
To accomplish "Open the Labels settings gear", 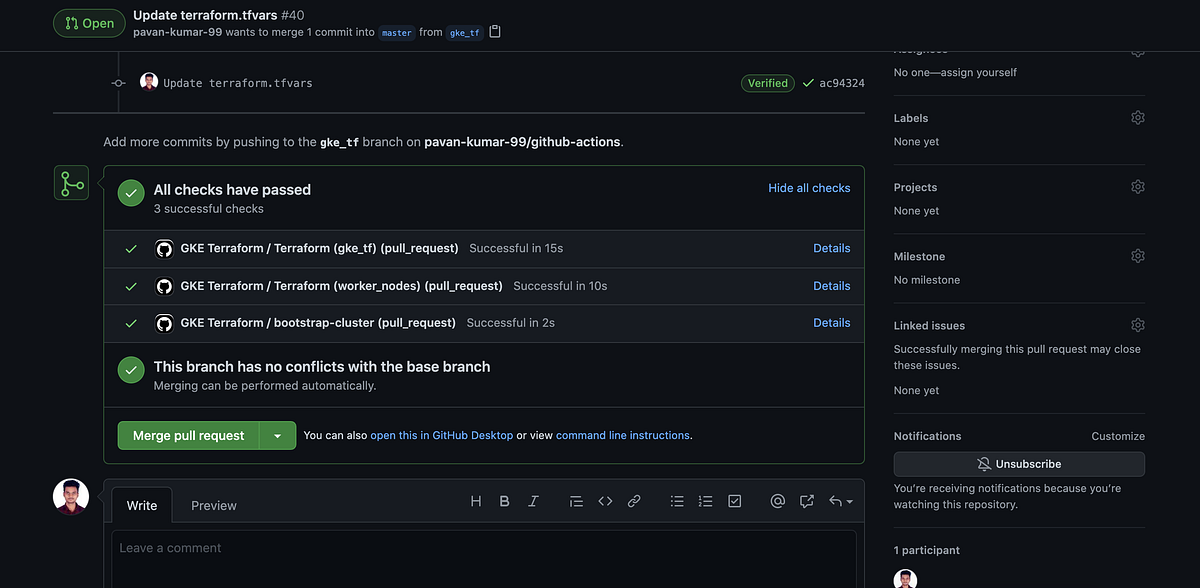I will [1137, 117].
